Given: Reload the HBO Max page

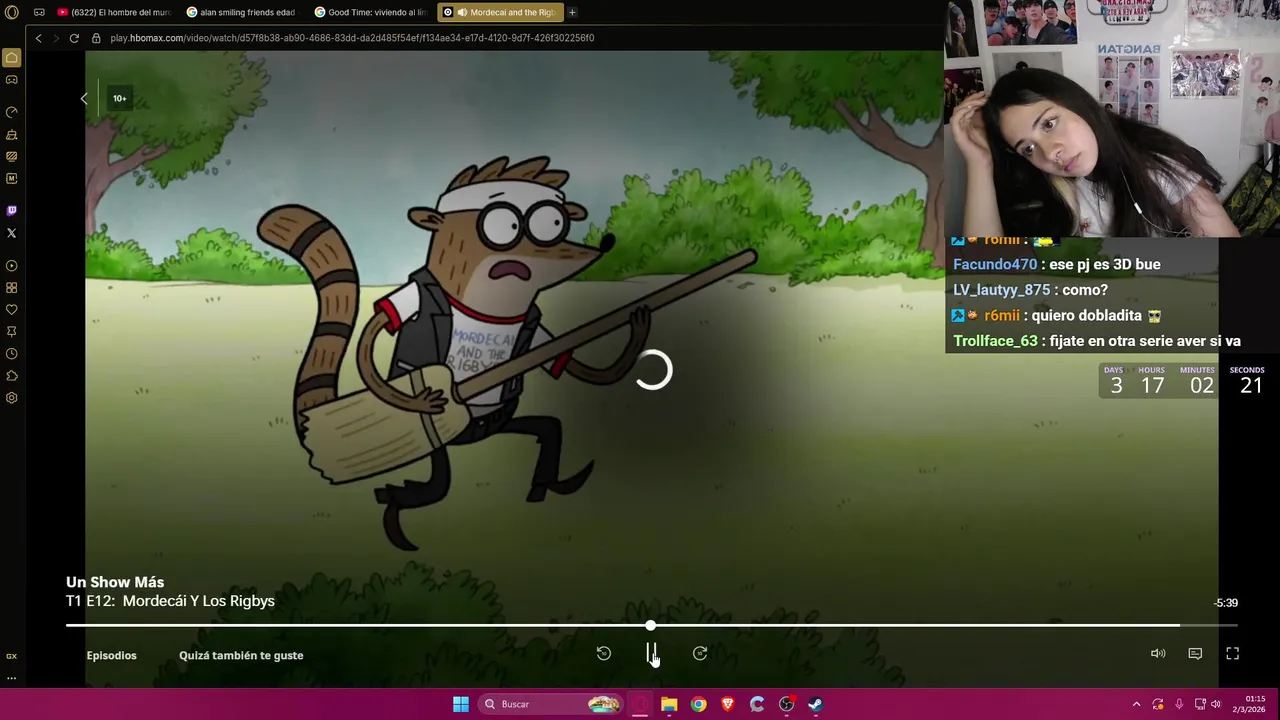Looking at the screenshot, I should 74,38.
